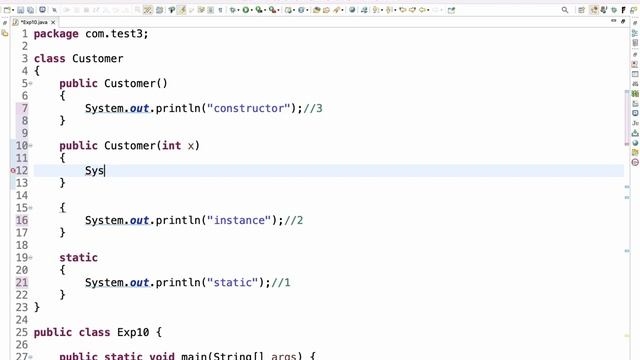Click the "constructor" string literal
This screenshot has width=640, height=360.
(x=249, y=109)
